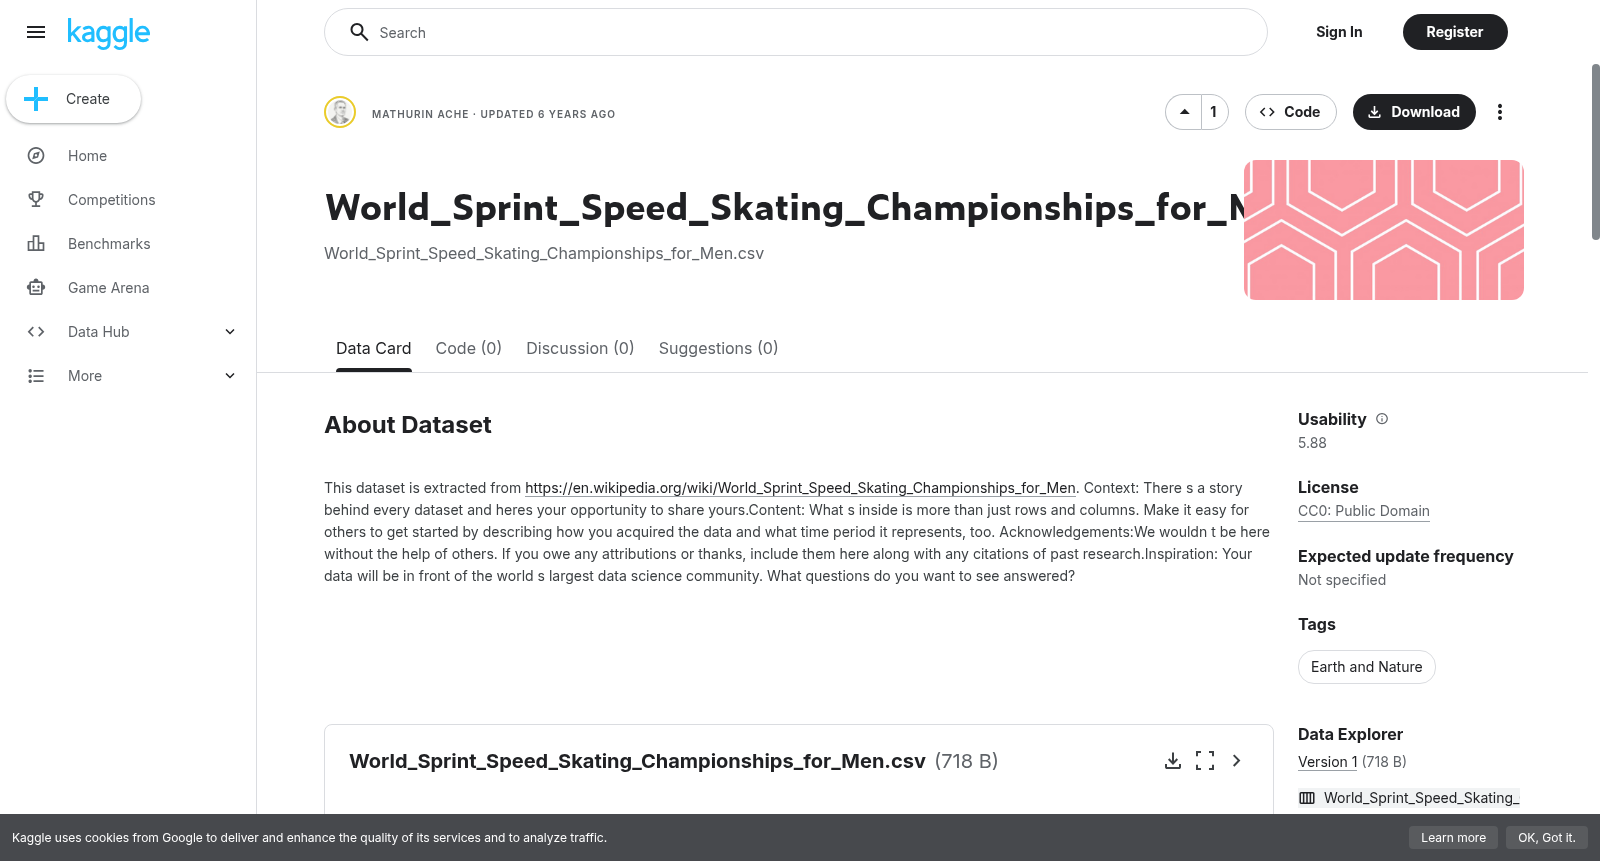Switch to the Code (0) tab

[469, 348]
